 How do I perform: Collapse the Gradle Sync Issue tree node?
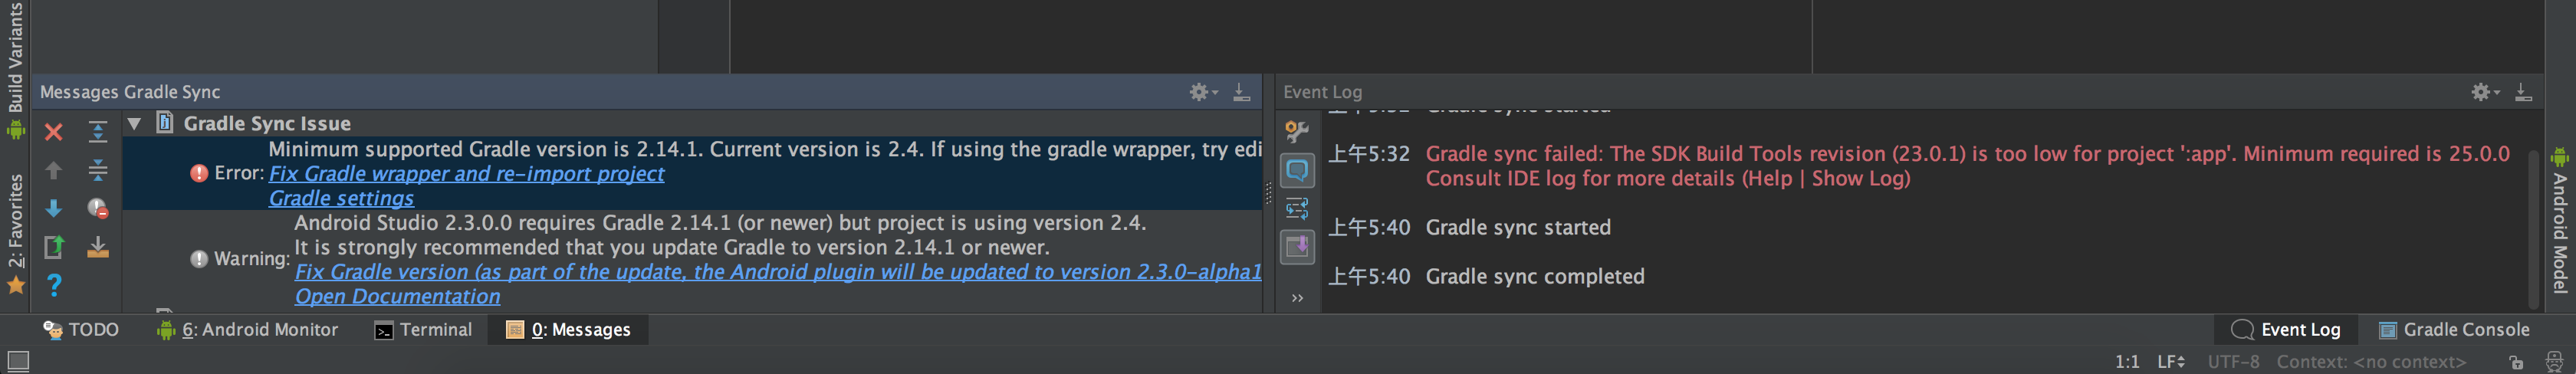[134, 123]
